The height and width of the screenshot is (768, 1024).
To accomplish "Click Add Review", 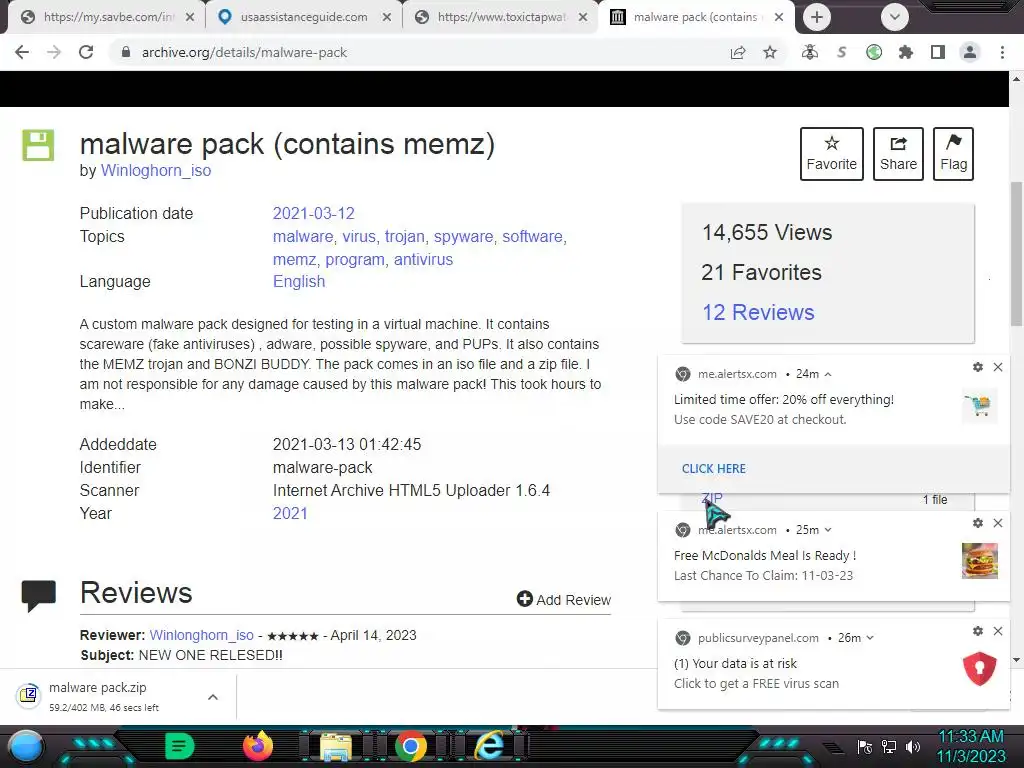I will click(x=564, y=600).
